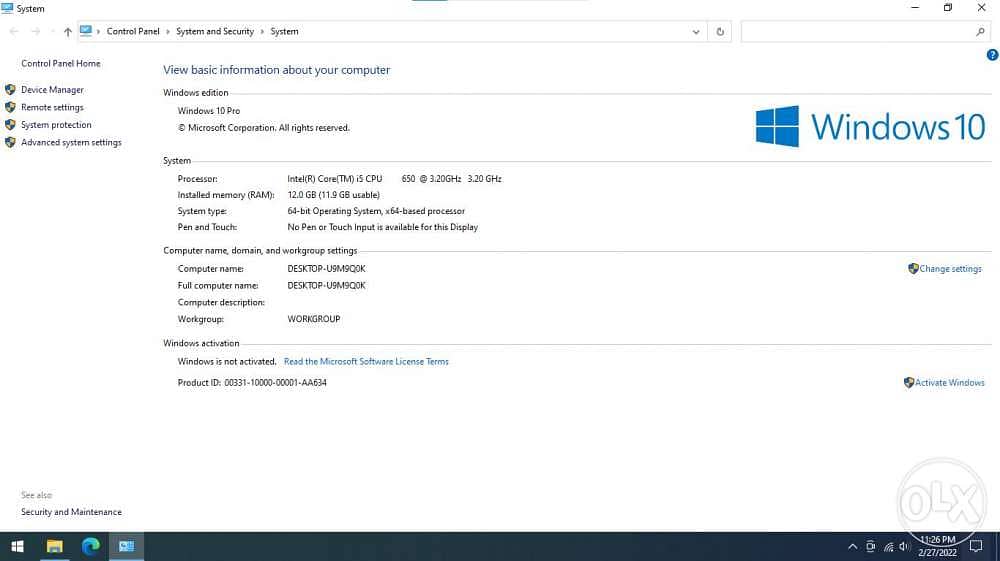The height and width of the screenshot is (561, 1000).
Task: Open File Explorer from taskbar
Action: (54, 546)
